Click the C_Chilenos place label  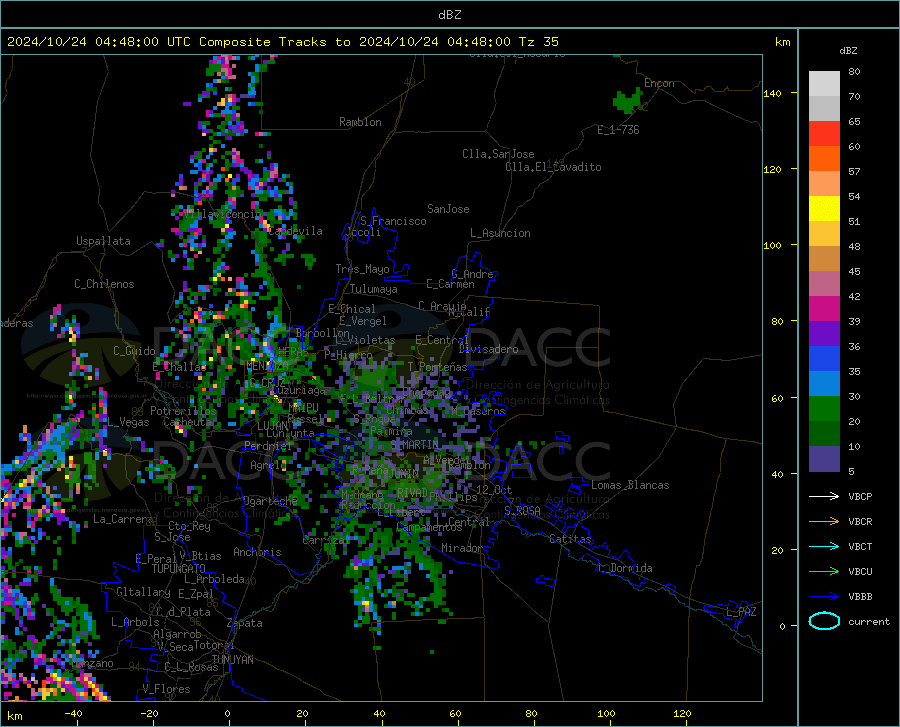pos(104,284)
